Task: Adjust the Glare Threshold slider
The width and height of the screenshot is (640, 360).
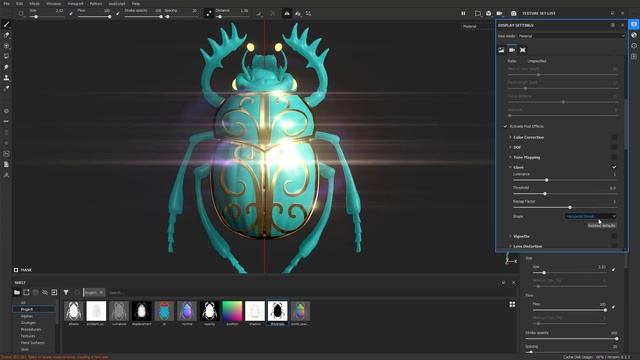Action: (x=565, y=193)
